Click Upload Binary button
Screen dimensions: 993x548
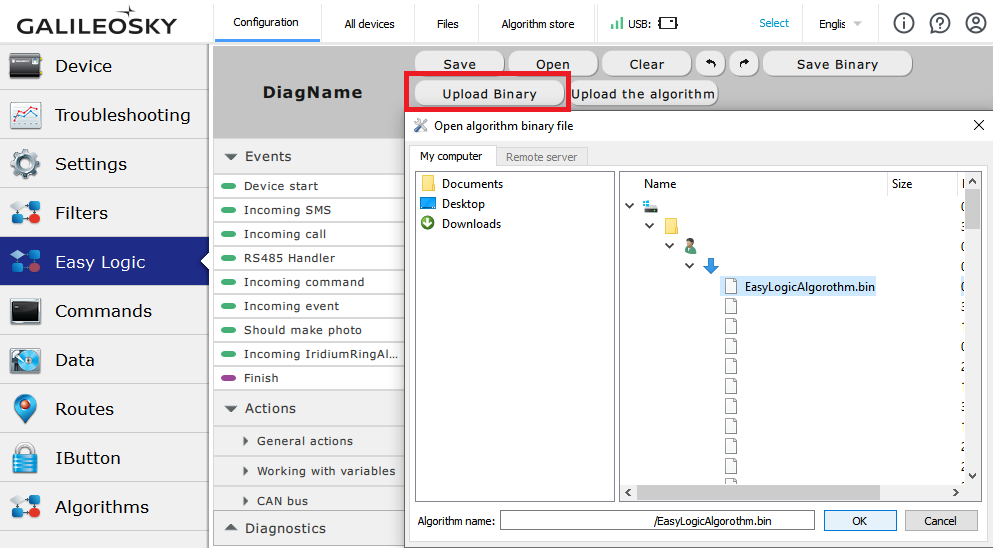tap(490, 94)
